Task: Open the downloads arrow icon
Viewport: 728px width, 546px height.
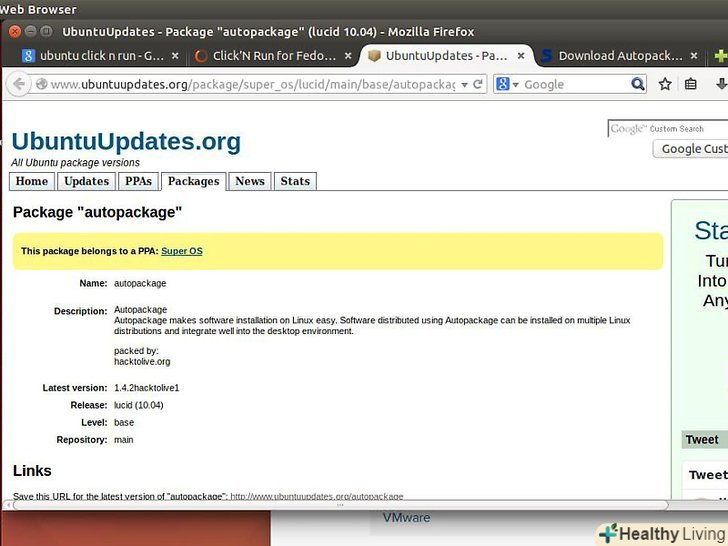Action: point(721,84)
